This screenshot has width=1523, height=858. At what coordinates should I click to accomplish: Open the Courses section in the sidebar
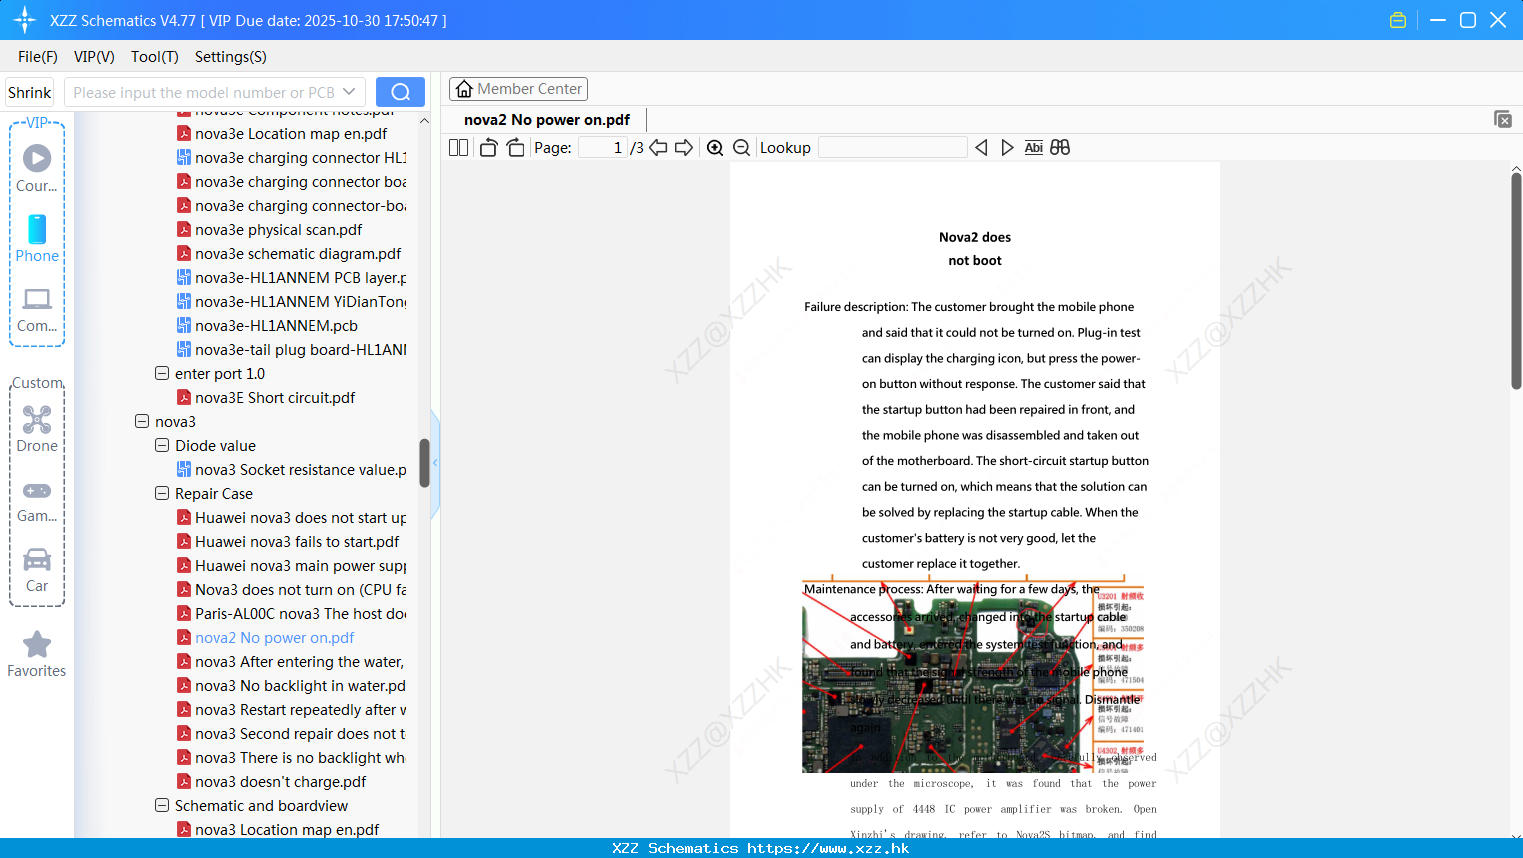(x=37, y=168)
